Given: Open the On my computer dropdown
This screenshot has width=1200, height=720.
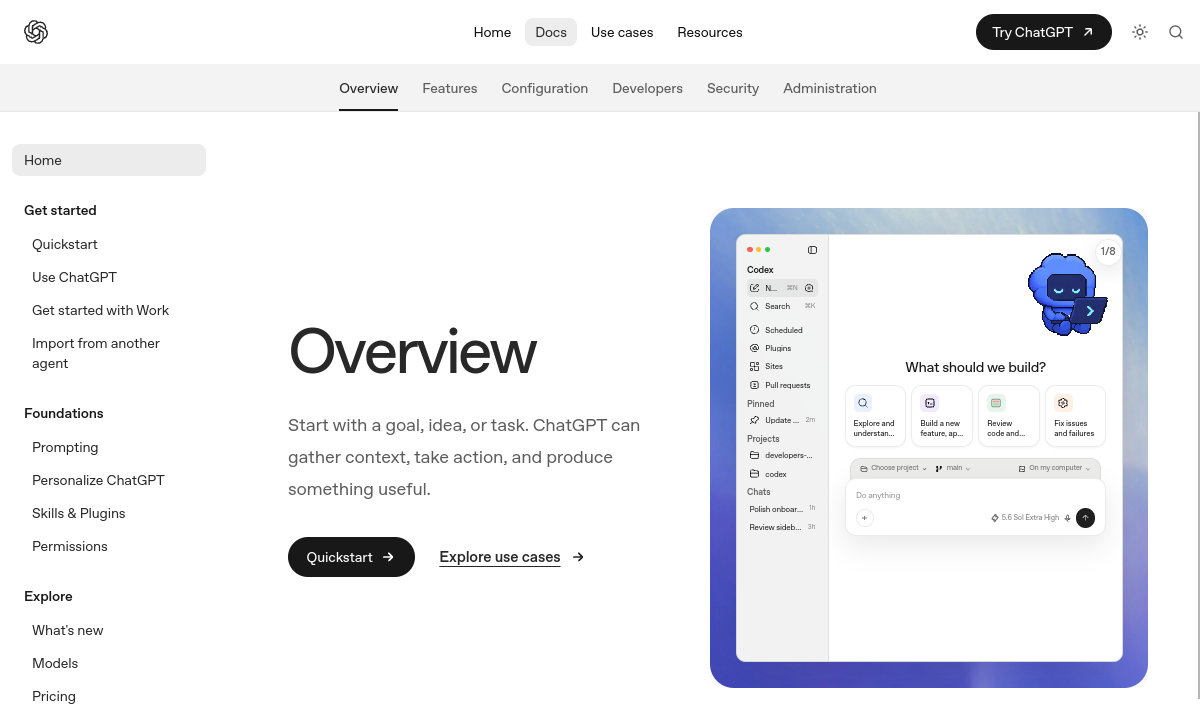Looking at the screenshot, I should point(1054,468).
